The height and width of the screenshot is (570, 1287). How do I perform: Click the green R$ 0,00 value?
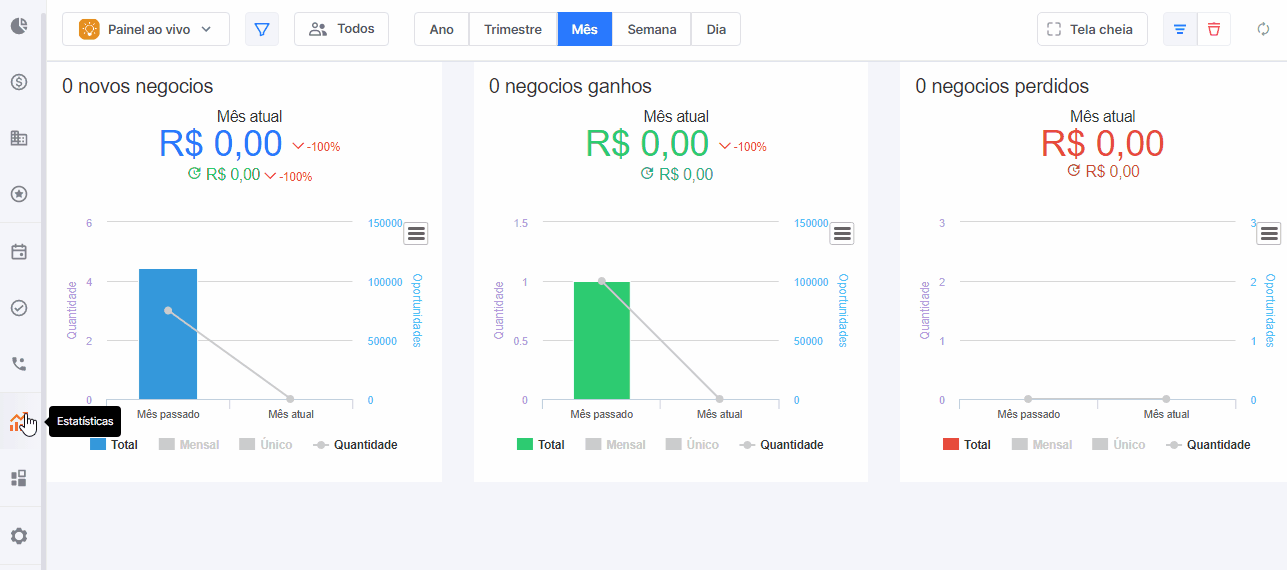coord(648,144)
